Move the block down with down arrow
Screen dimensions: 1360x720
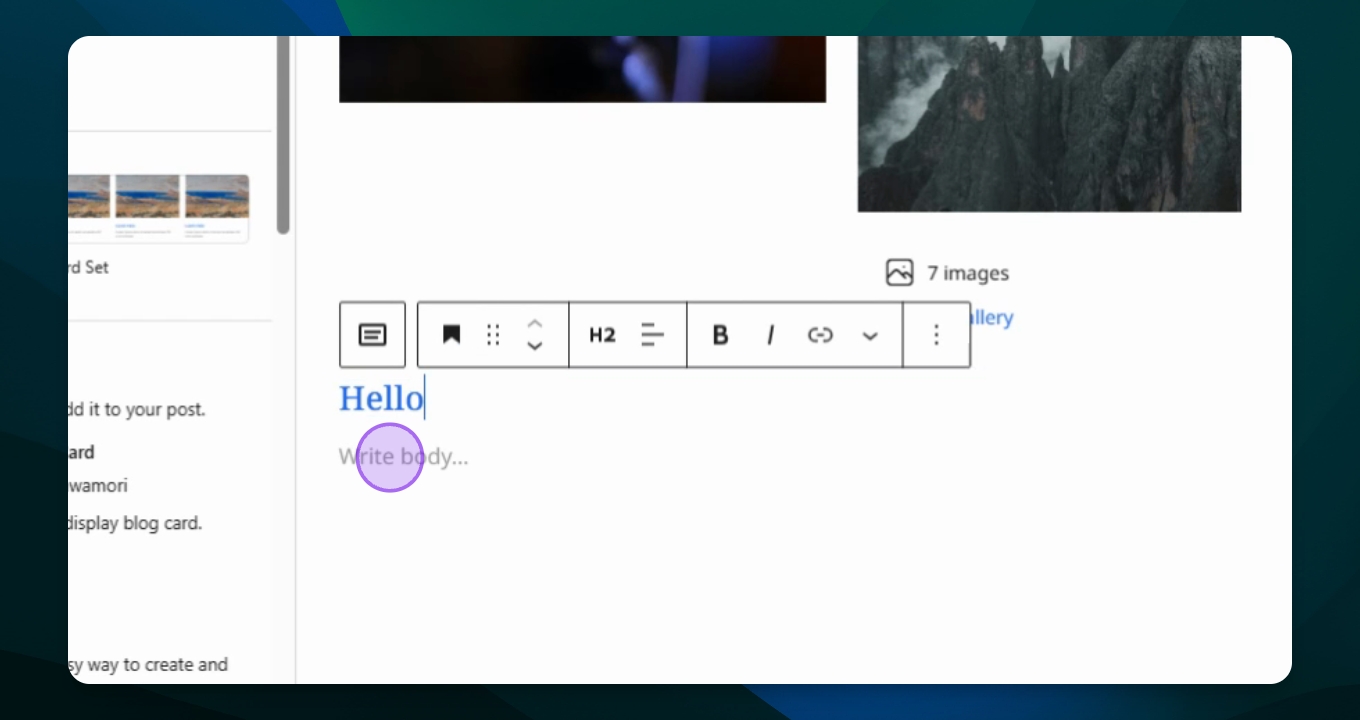click(535, 346)
